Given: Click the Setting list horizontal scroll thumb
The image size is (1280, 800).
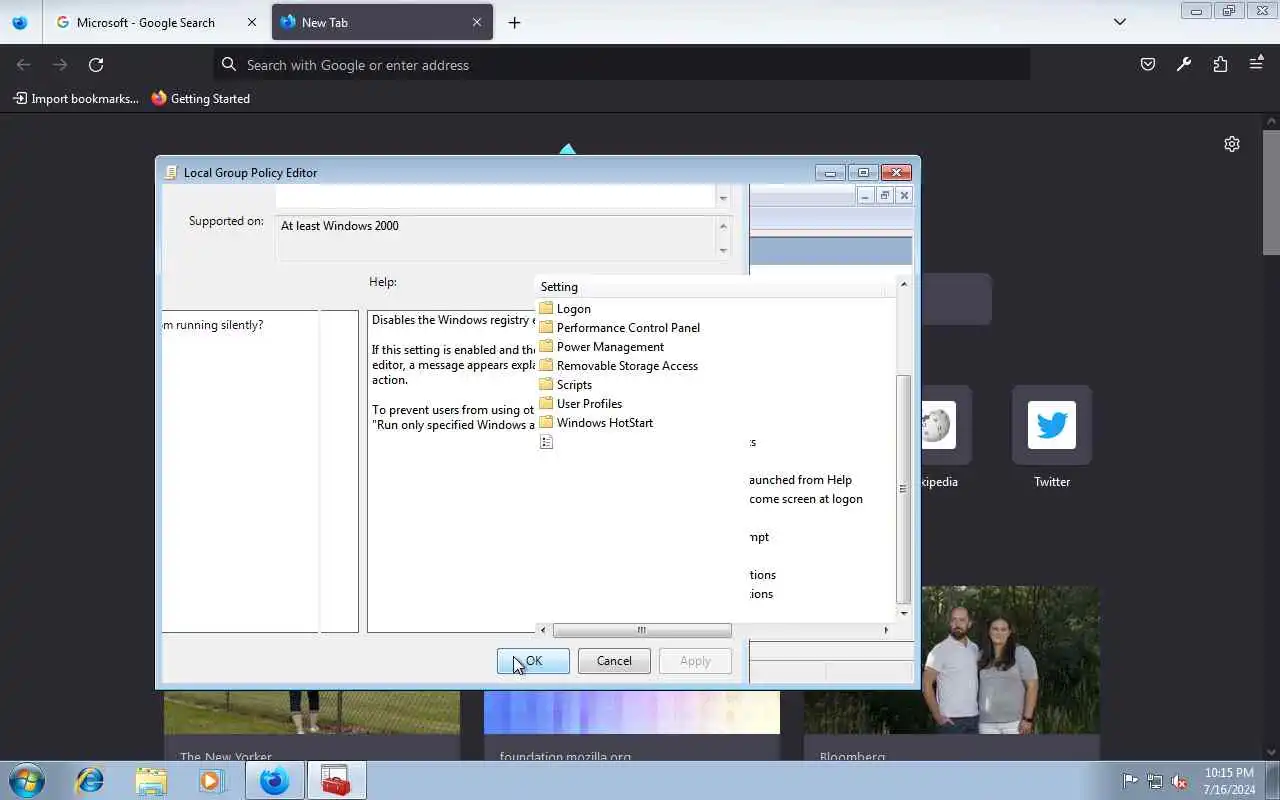Looking at the screenshot, I should 642,630.
